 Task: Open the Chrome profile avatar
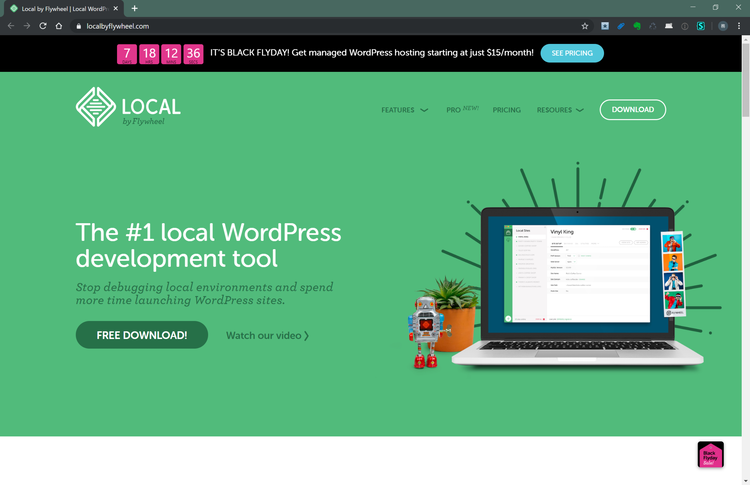coord(722,26)
